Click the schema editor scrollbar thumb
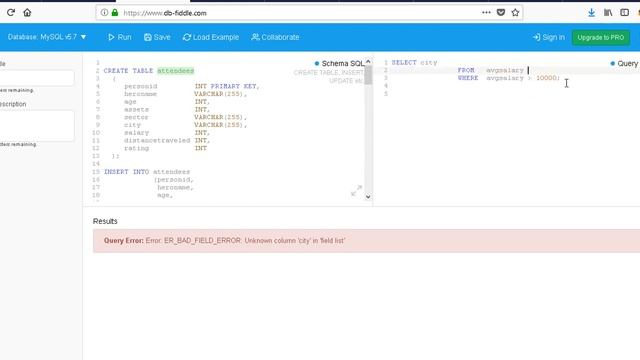The height and width of the screenshot is (360, 640). click(368, 75)
